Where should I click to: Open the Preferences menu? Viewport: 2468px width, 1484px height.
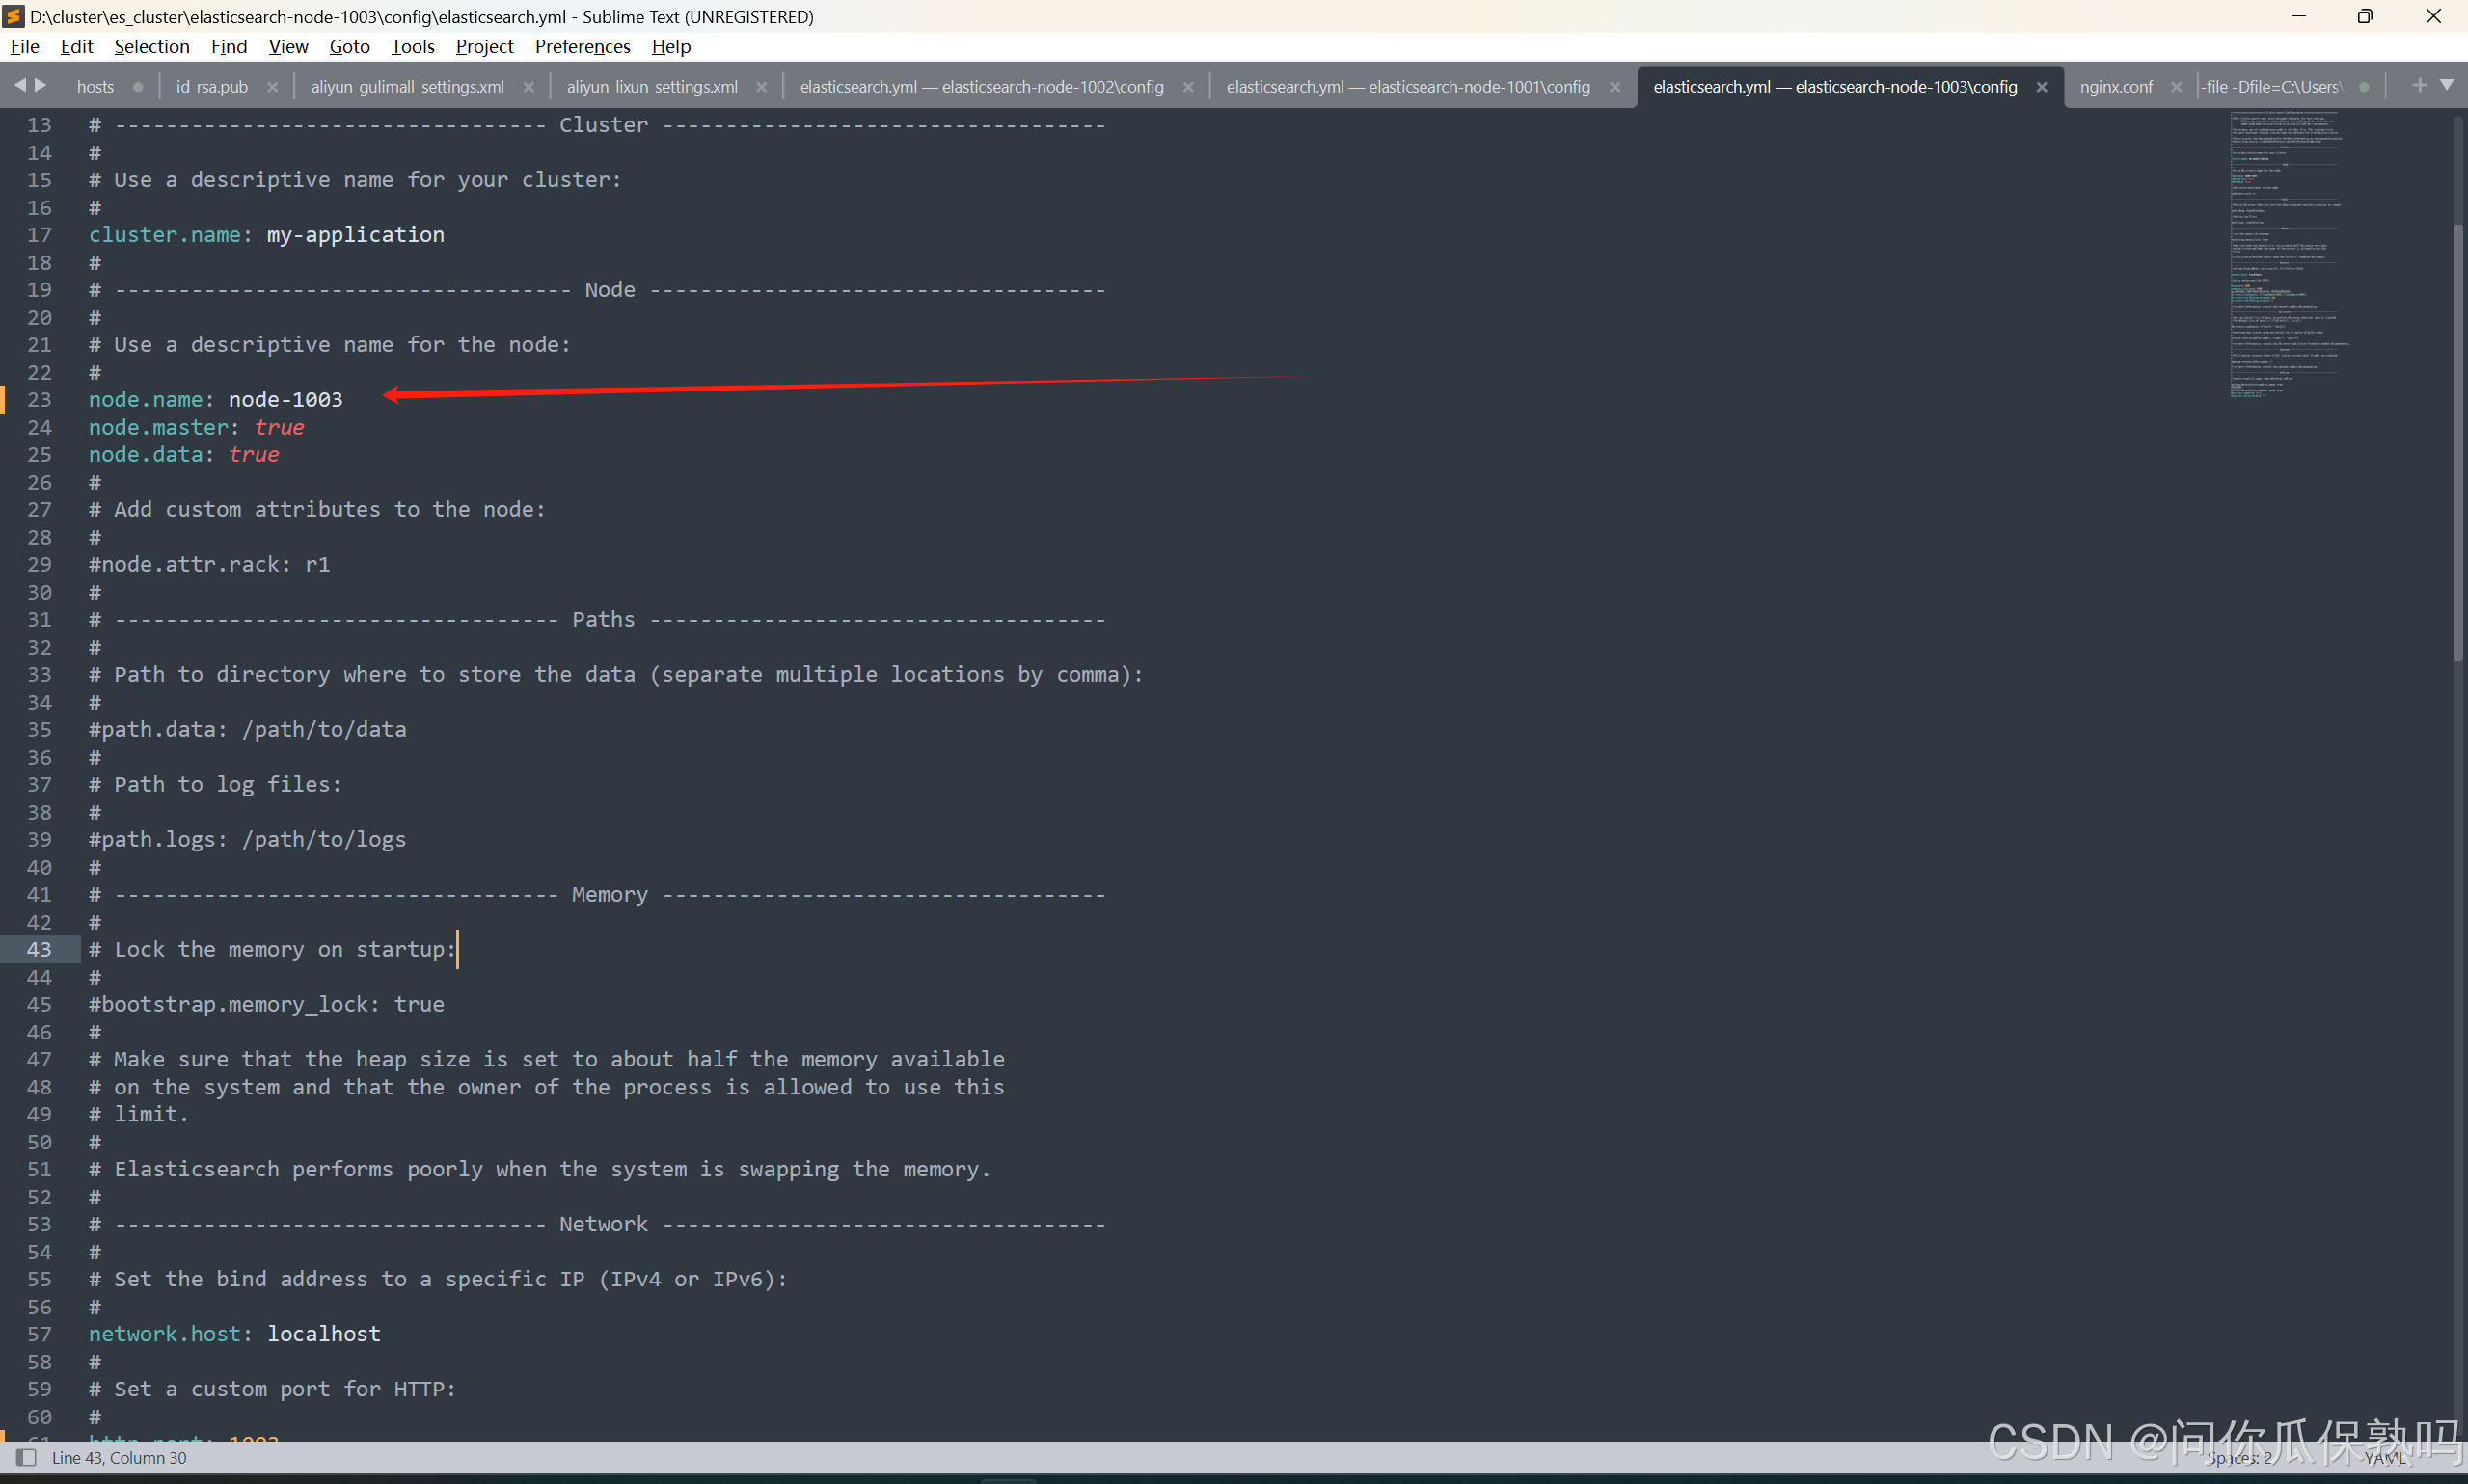pyautogui.click(x=582, y=46)
